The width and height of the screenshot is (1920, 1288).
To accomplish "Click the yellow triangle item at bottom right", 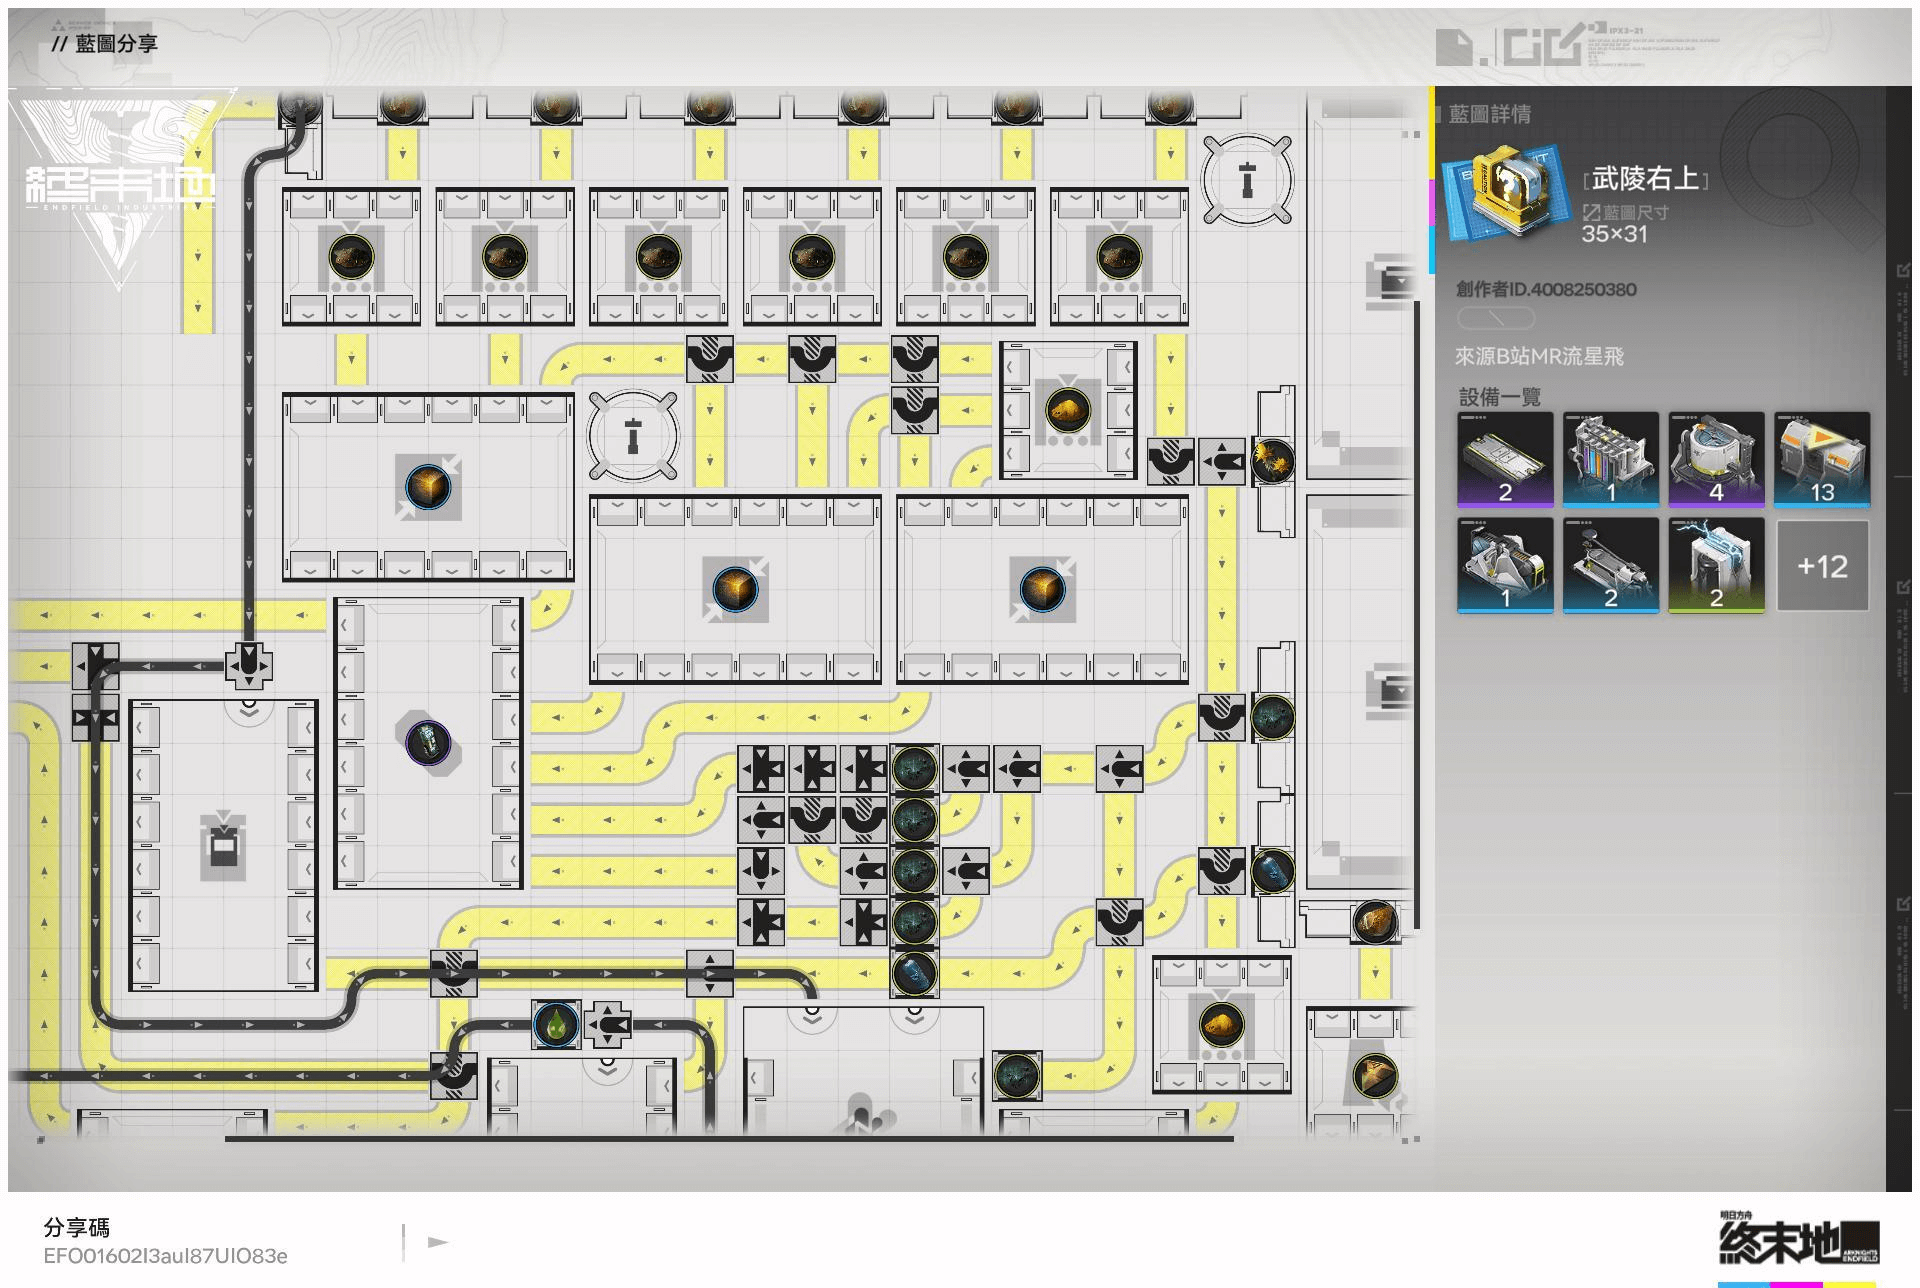I will click(x=1374, y=1076).
